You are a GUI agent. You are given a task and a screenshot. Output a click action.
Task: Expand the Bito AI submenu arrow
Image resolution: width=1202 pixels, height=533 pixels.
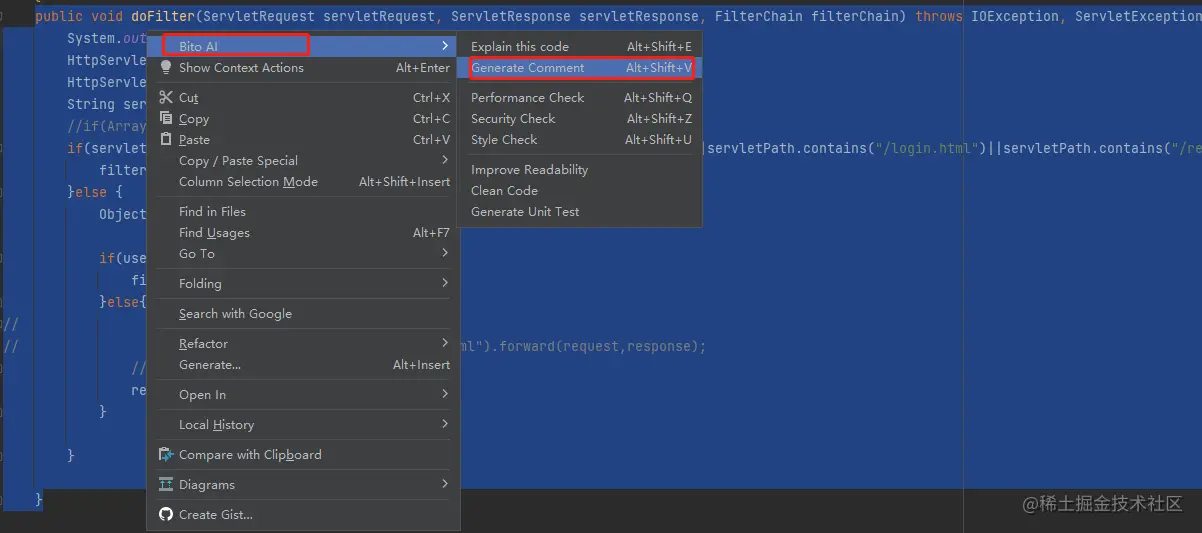coord(445,46)
